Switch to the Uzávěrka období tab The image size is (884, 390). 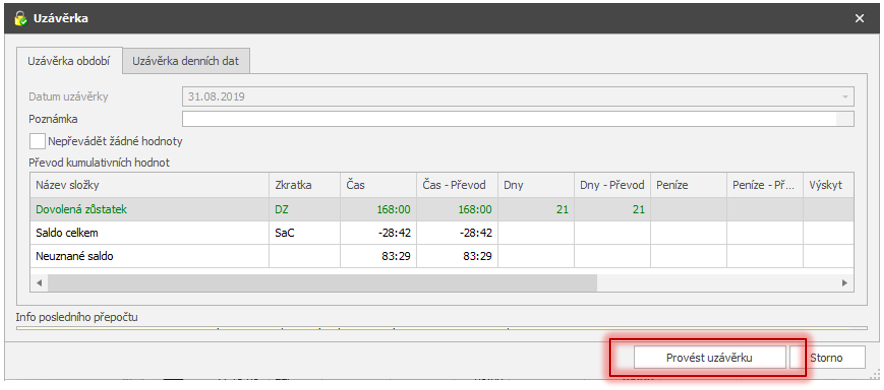tap(69, 61)
